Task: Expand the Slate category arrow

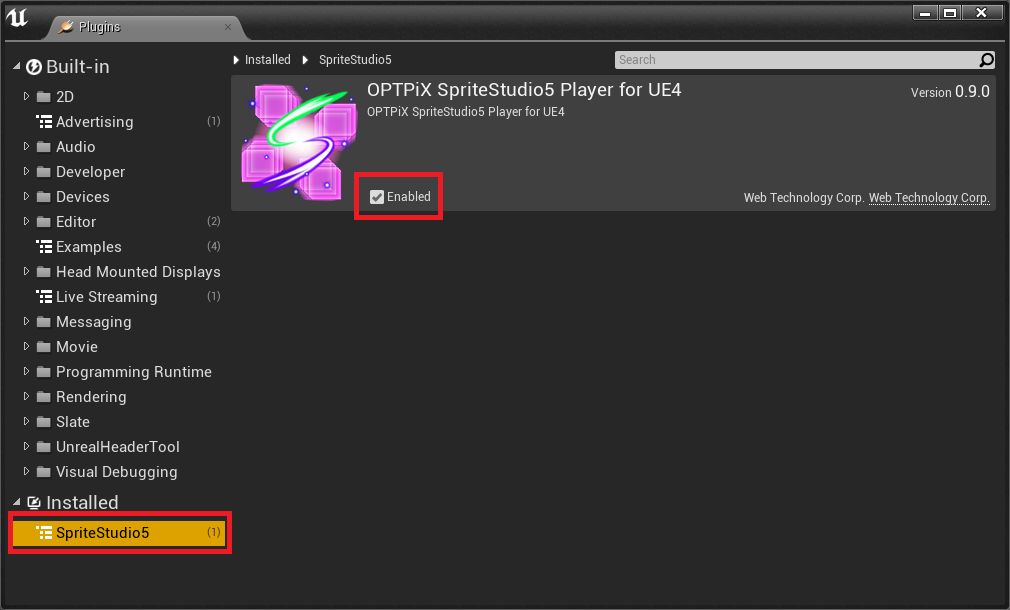Action: click(x=26, y=421)
